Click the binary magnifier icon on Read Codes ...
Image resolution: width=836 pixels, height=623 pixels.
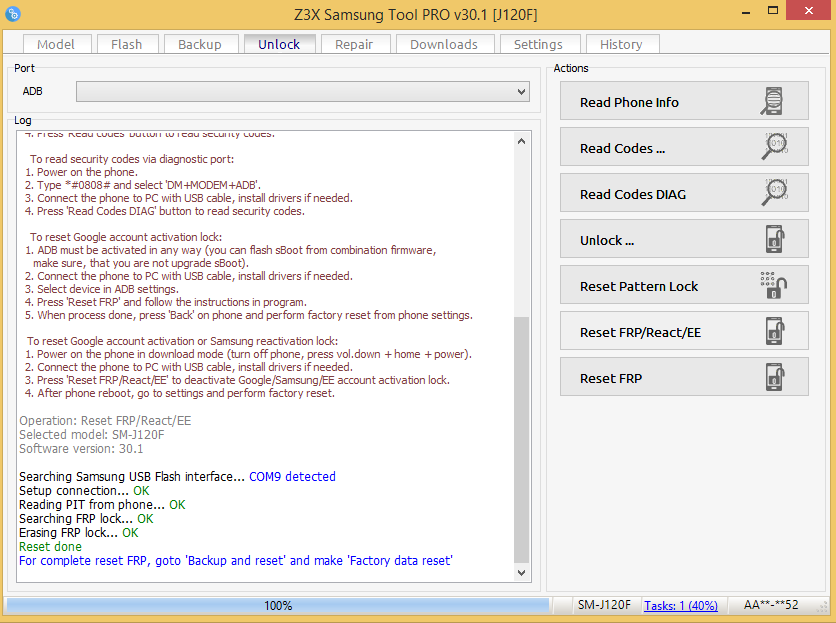(x=774, y=146)
